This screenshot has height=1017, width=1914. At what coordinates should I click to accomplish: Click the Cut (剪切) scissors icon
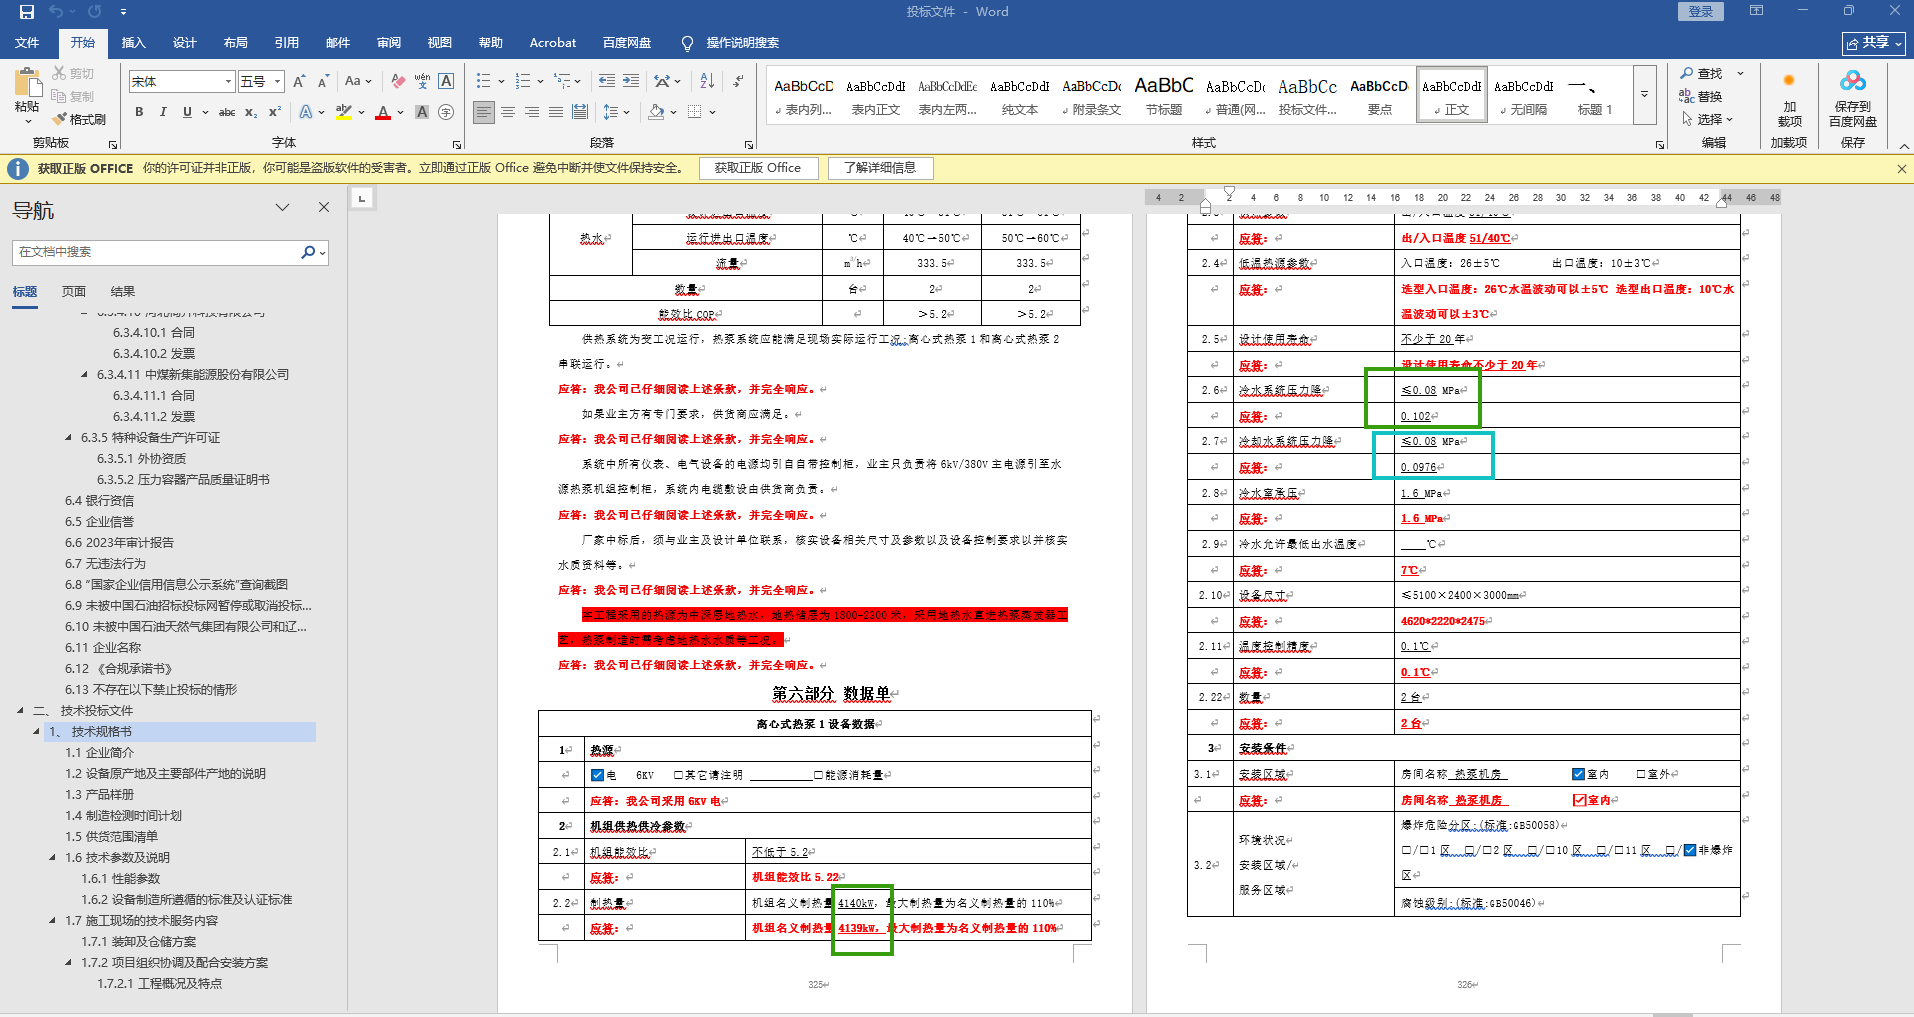pyautogui.click(x=60, y=73)
